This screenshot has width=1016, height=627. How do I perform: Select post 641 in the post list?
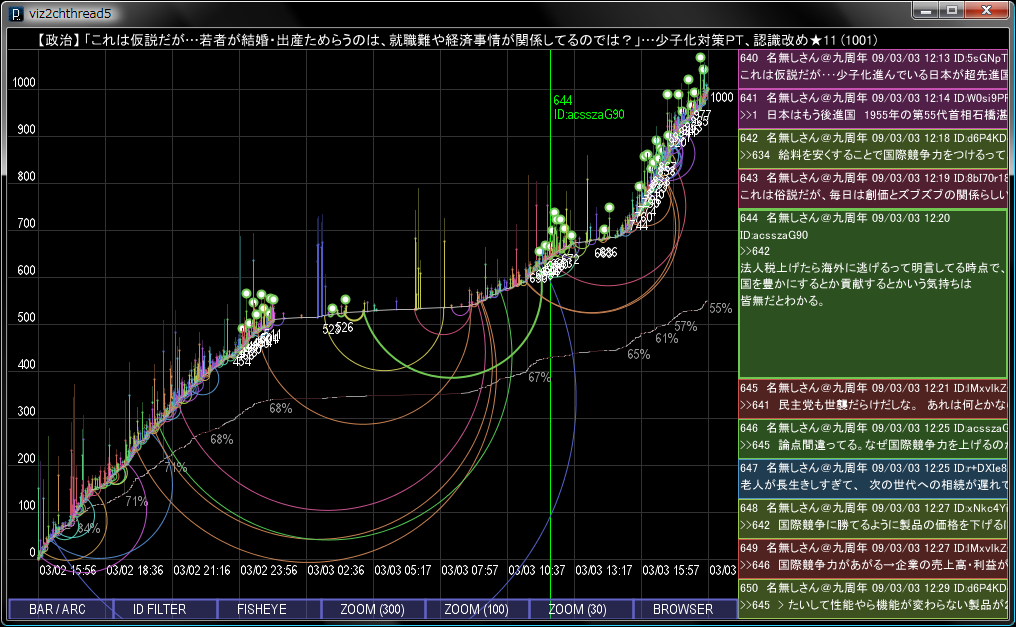click(872, 107)
